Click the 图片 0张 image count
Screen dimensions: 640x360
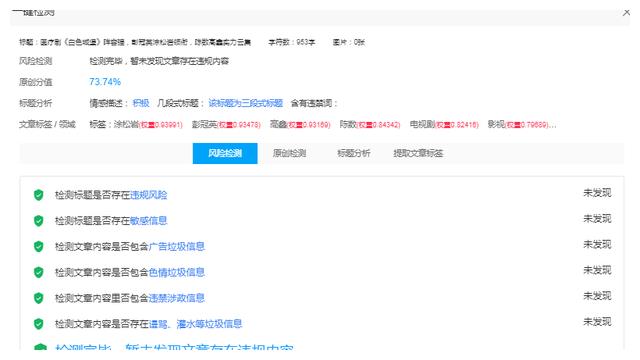(x=349, y=42)
